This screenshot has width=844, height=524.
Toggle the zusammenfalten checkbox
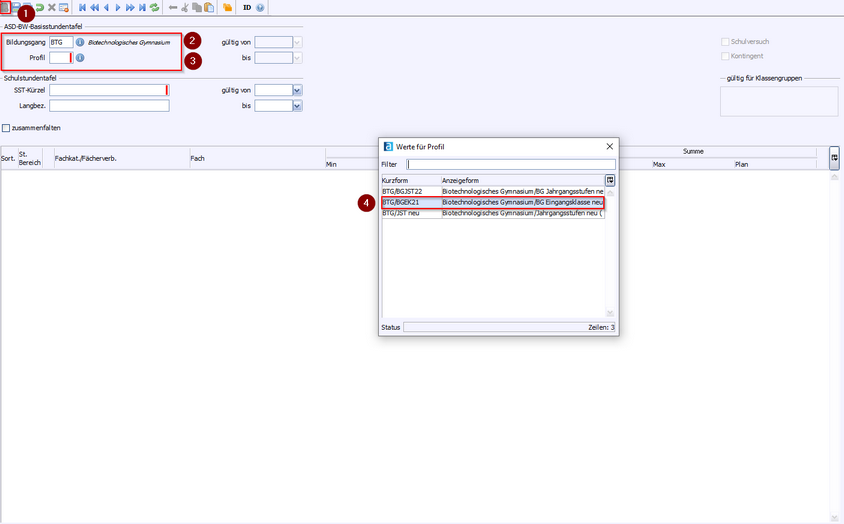point(6,128)
